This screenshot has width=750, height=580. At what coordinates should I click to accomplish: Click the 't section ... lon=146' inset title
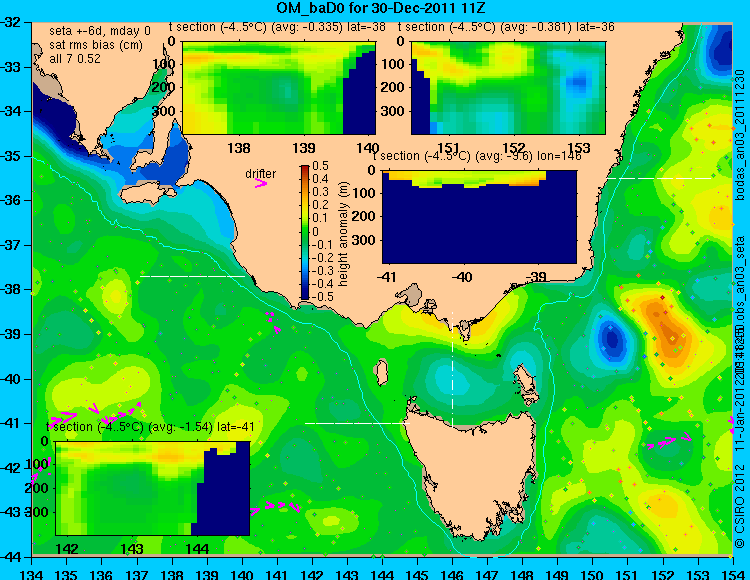point(477,156)
